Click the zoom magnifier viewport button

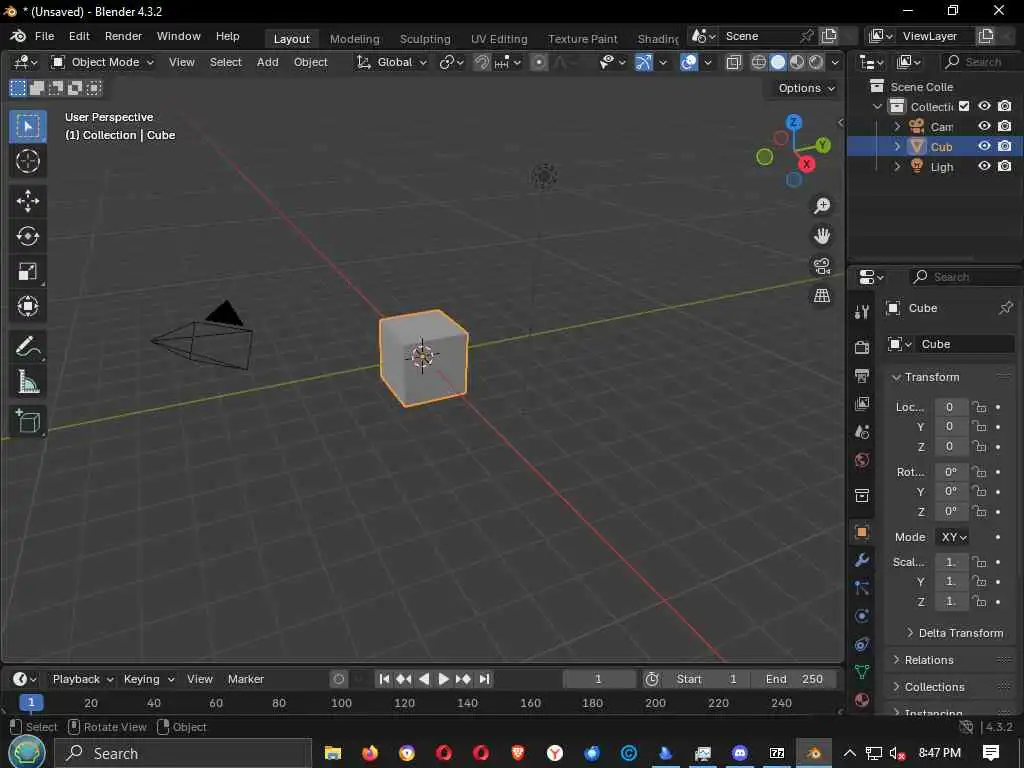click(x=822, y=206)
